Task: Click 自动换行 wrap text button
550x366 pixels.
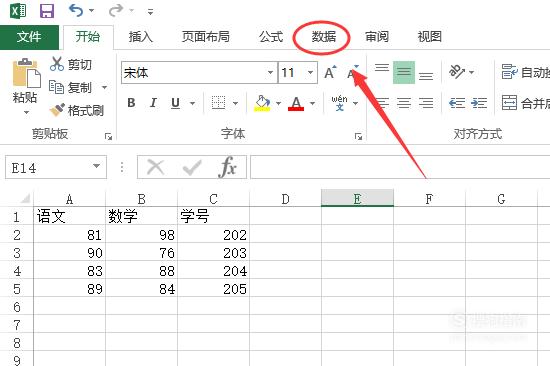Action: [525, 72]
